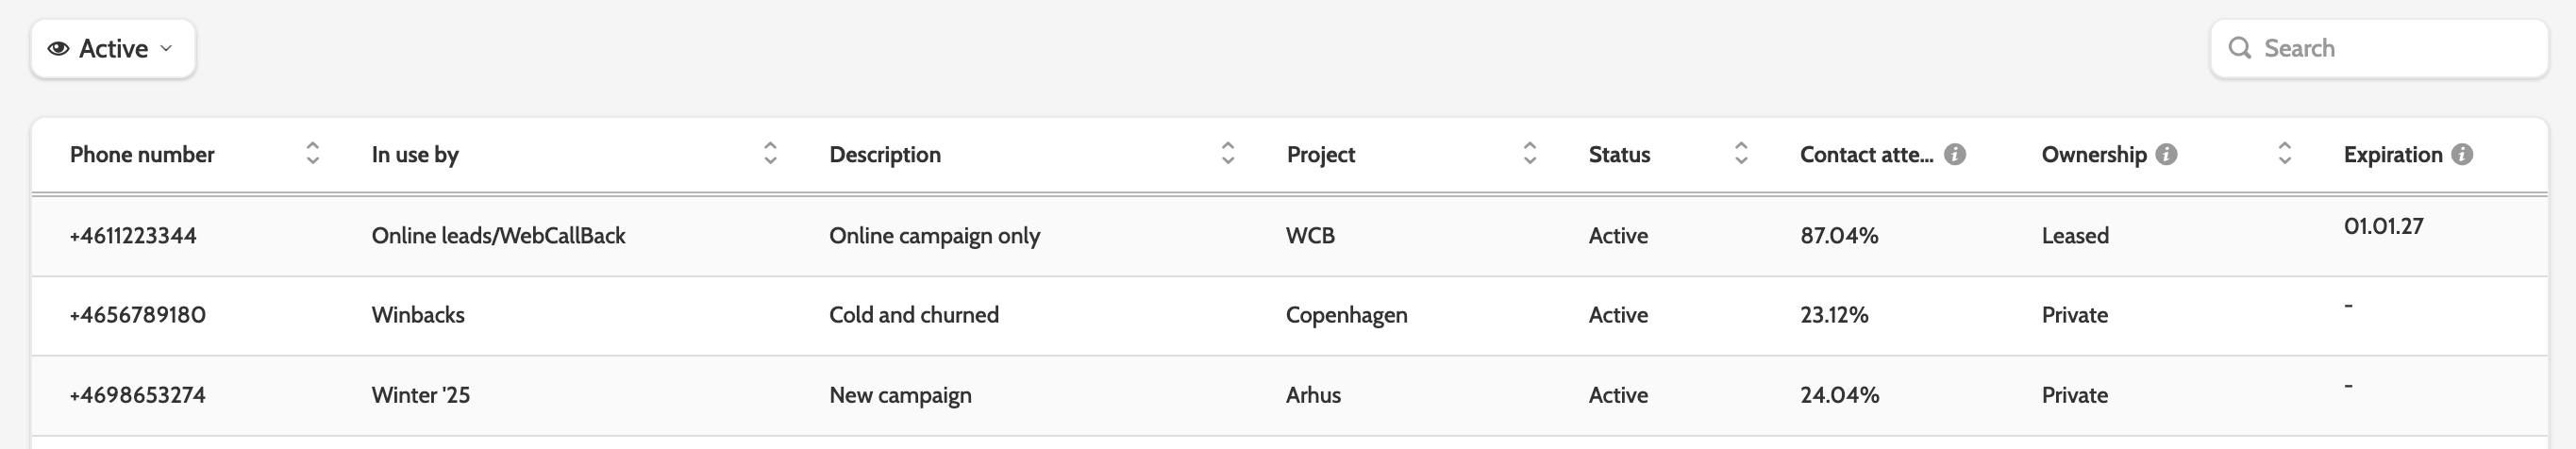Show Contact attempts info tooltip icon
The image size is (2576, 449).
click(x=1955, y=154)
